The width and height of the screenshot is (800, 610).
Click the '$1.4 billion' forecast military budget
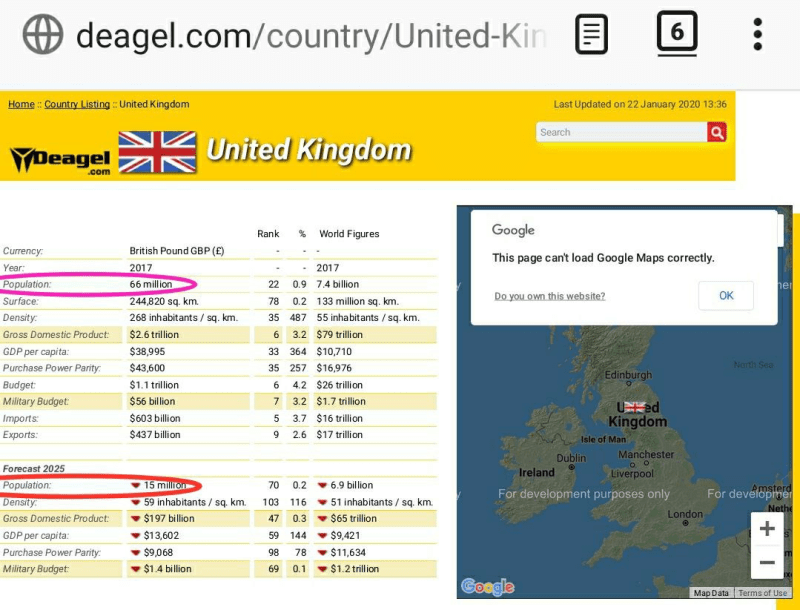(x=167, y=569)
